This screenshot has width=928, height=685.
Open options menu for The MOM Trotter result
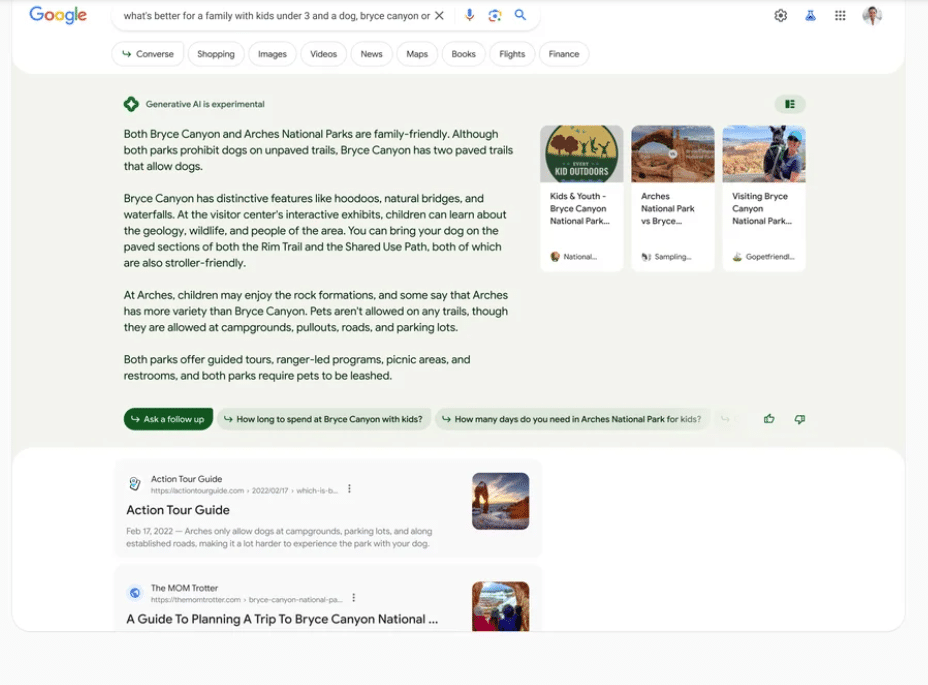click(353, 598)
